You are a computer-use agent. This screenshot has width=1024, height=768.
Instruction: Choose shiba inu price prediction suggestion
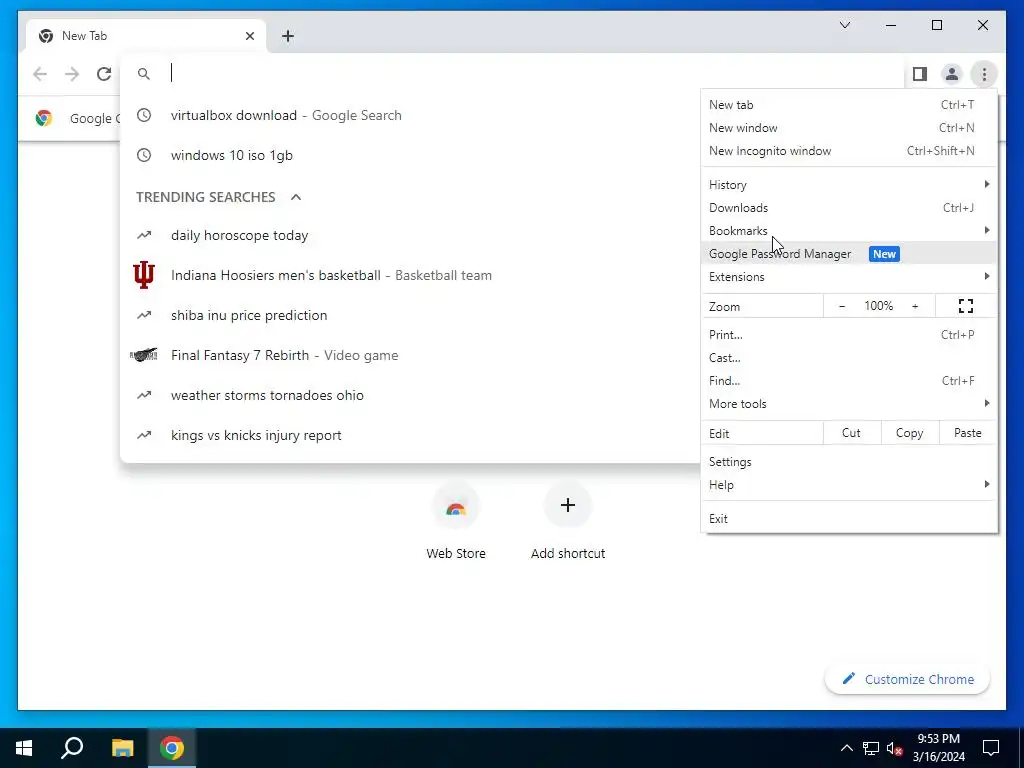(x=410, y=315)
